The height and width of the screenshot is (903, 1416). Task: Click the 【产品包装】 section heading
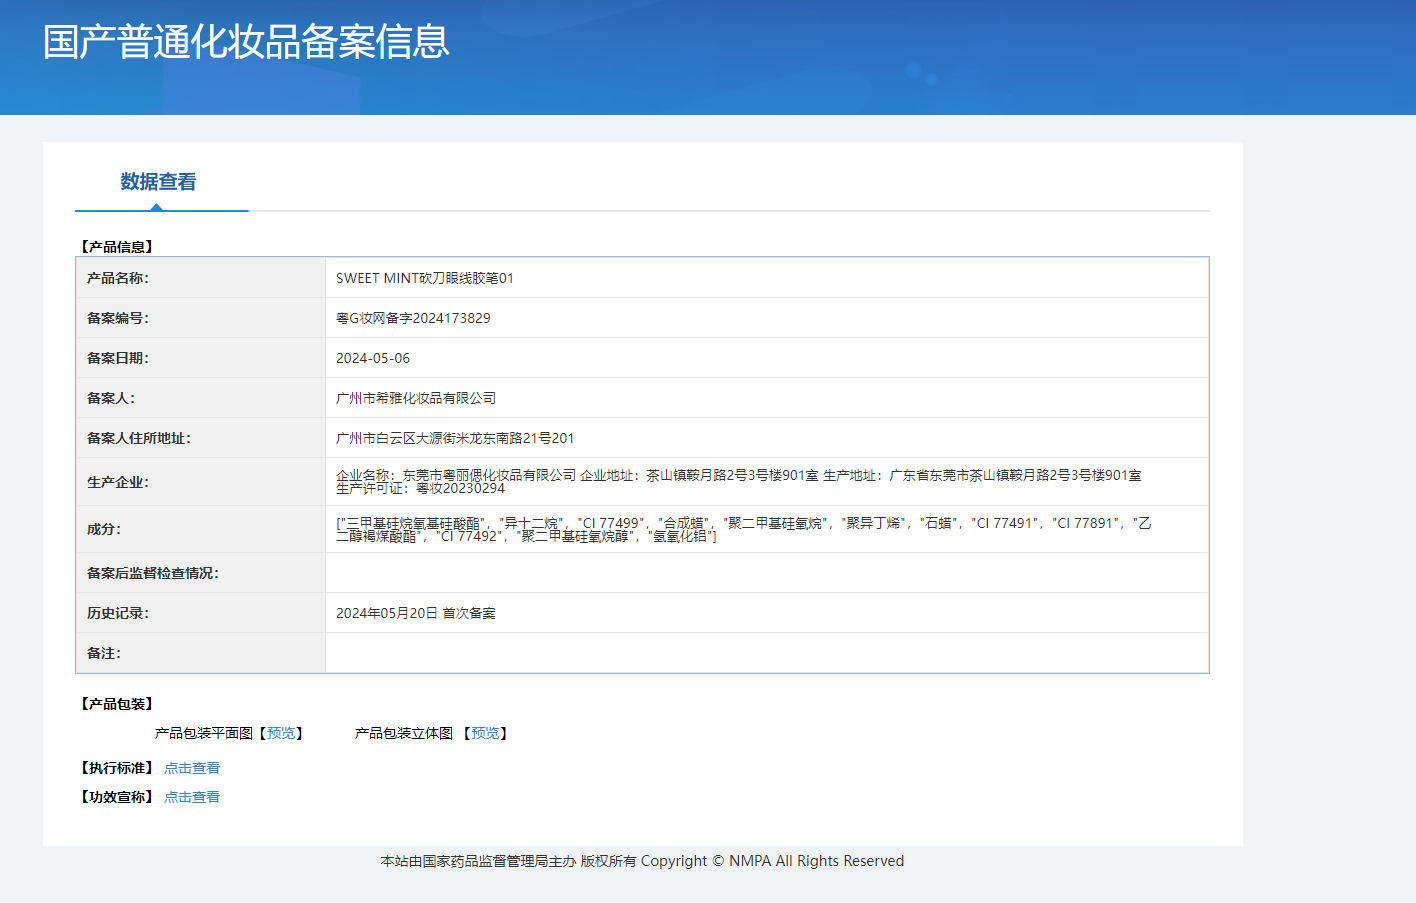tap(117, 704)
